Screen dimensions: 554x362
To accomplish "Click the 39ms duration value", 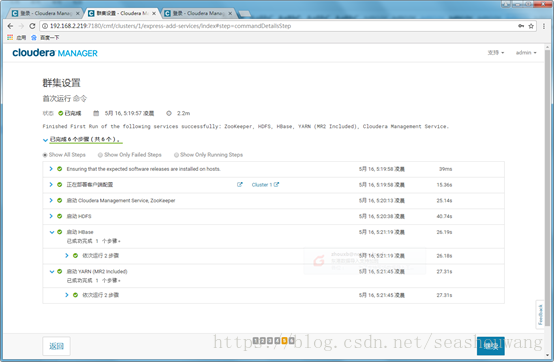I will [446, 169].
